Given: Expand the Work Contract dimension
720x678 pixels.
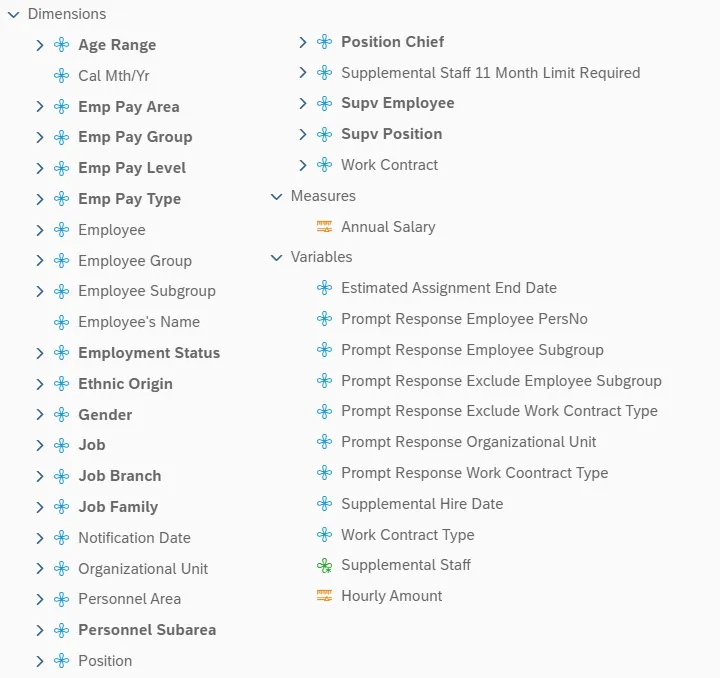Looking at the screenshot, I should coord(303,165).
